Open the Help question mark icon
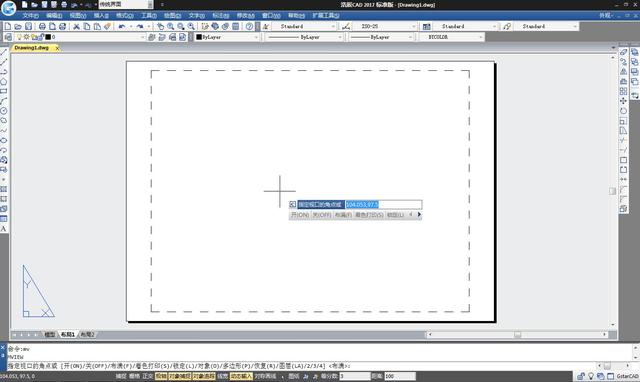This screenshot has height=382, width=640. (249, 26)
